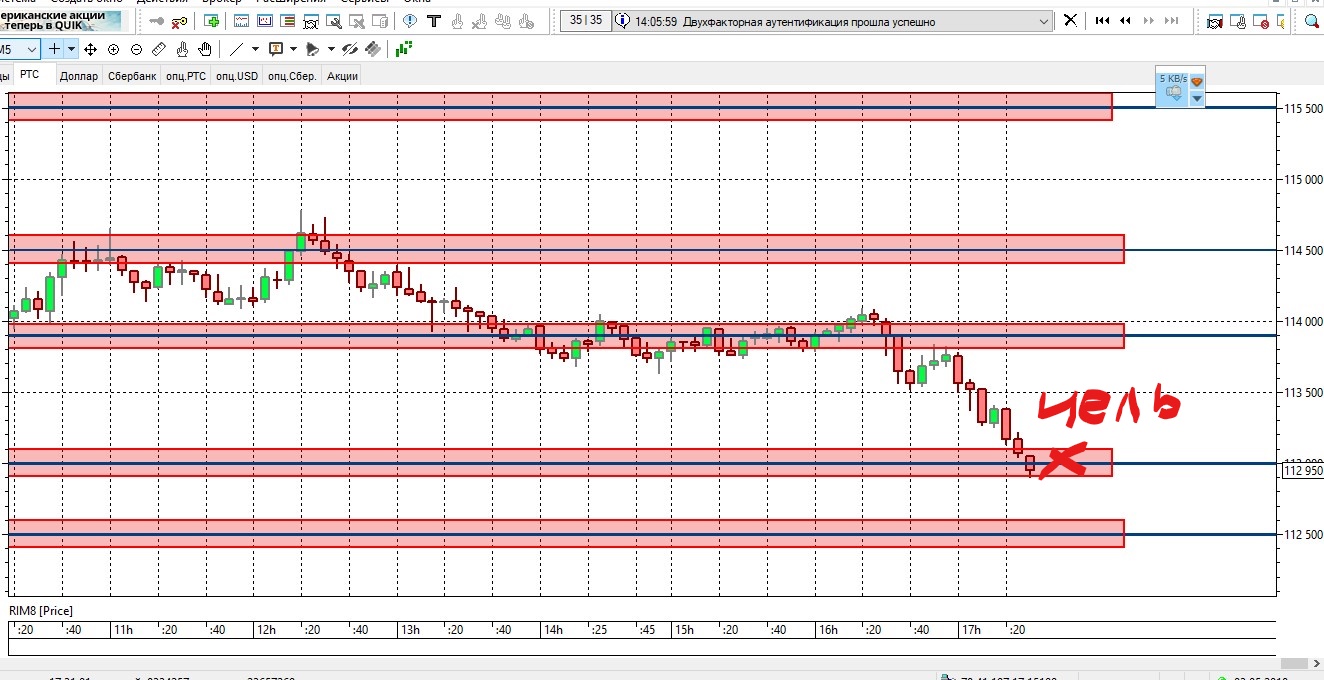Click the RIM8 [Price] chart label
Viewport: 1324px width, 680px height.
[41, 610]
